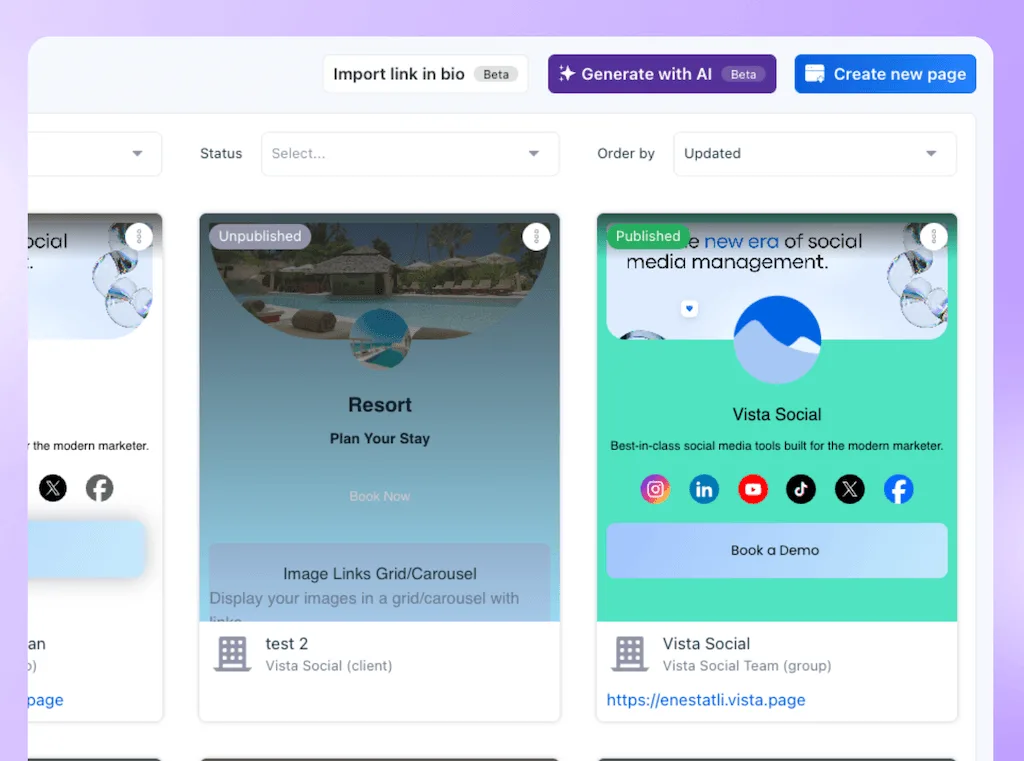Click the Facebook icon on Vista Social card
This screenshot has height=761, width=1024.
click(x=899, y=489)
